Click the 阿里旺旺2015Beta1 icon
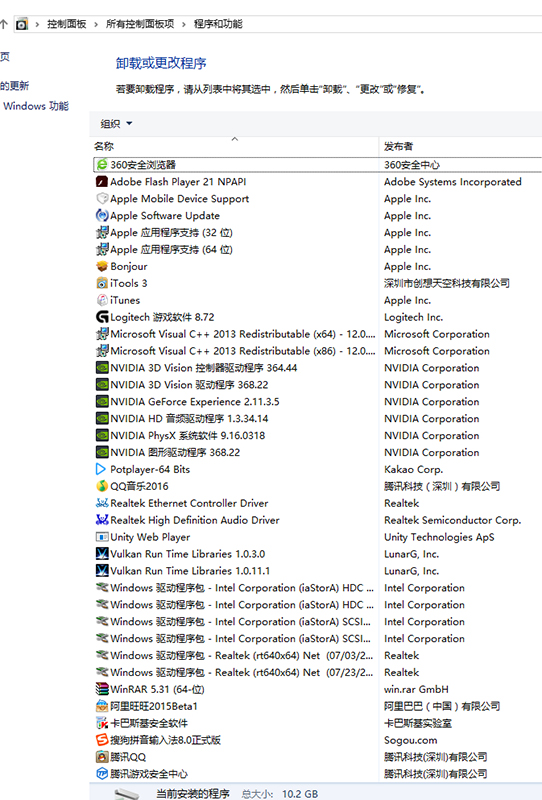The width and height of the screenshot is (542, 800). 102,706
